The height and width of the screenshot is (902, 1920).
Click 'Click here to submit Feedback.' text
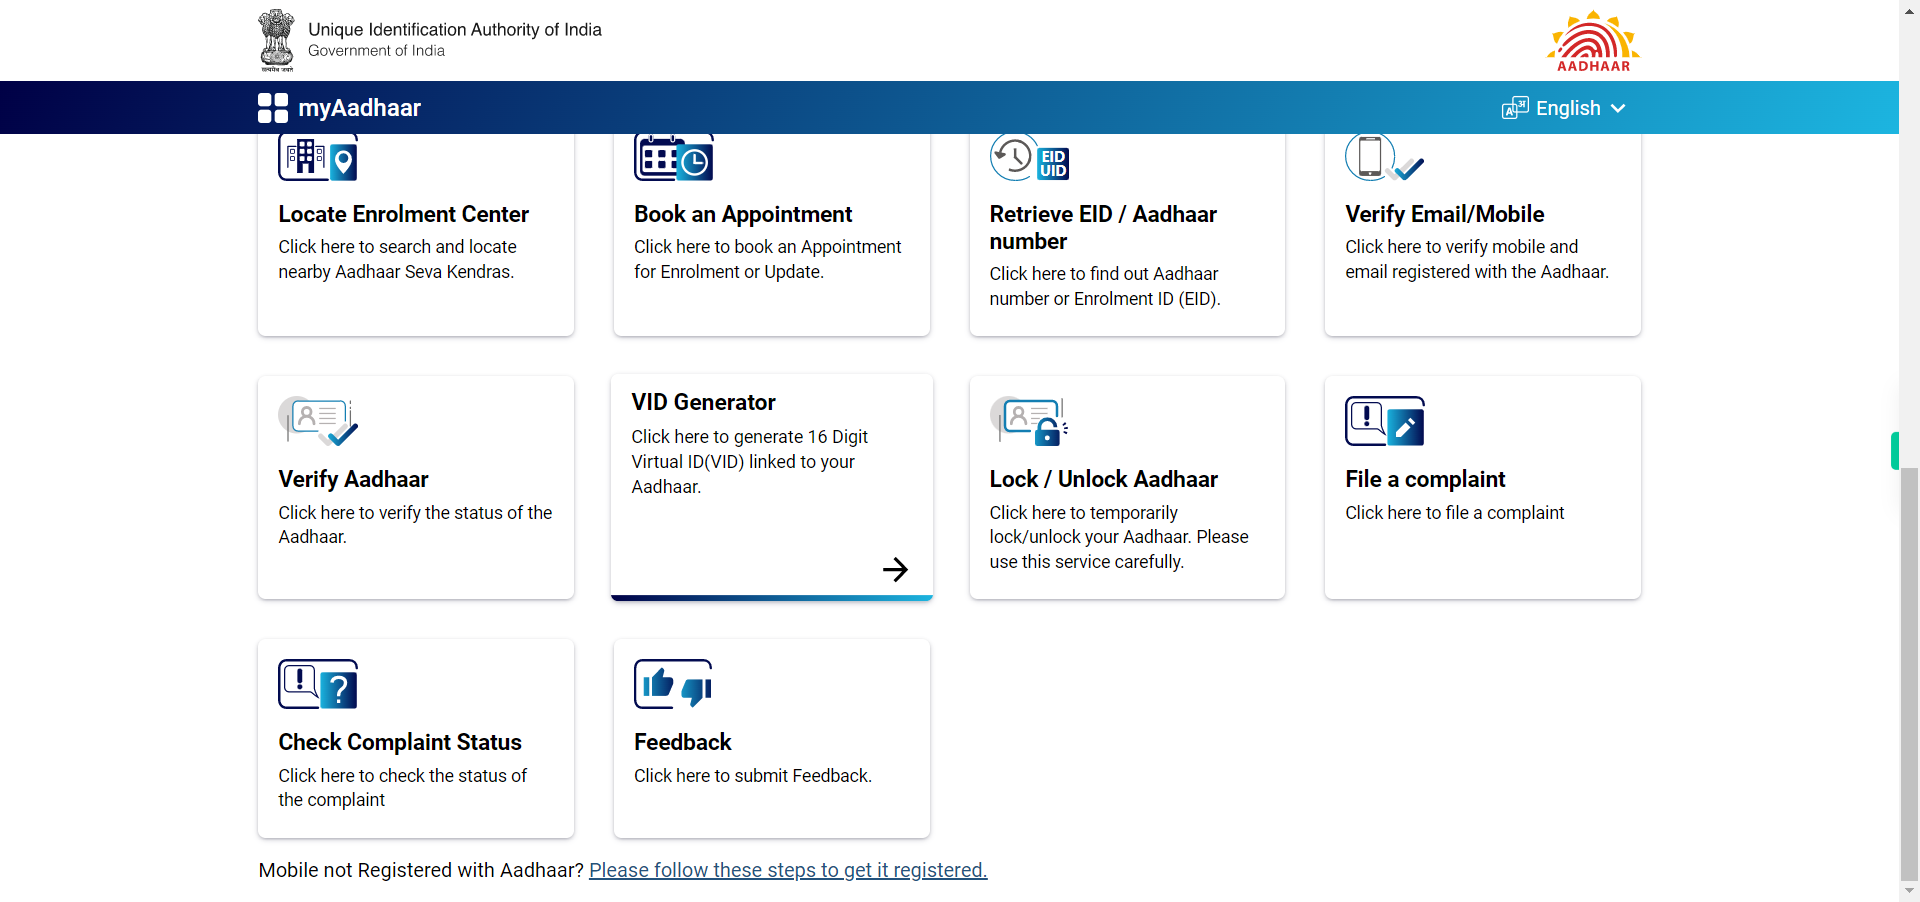point(753,776)
